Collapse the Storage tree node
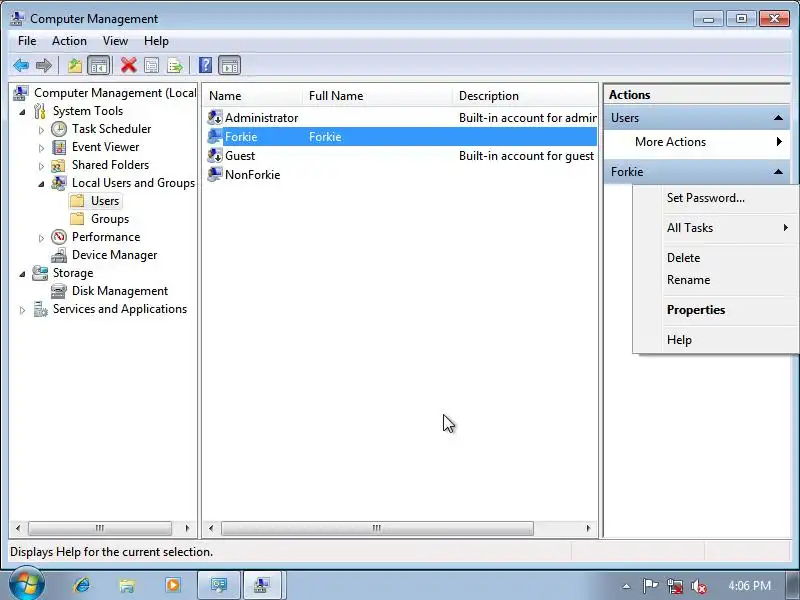Image resolution: width=800 pixels, height=600 pixels. pos(22,274)
